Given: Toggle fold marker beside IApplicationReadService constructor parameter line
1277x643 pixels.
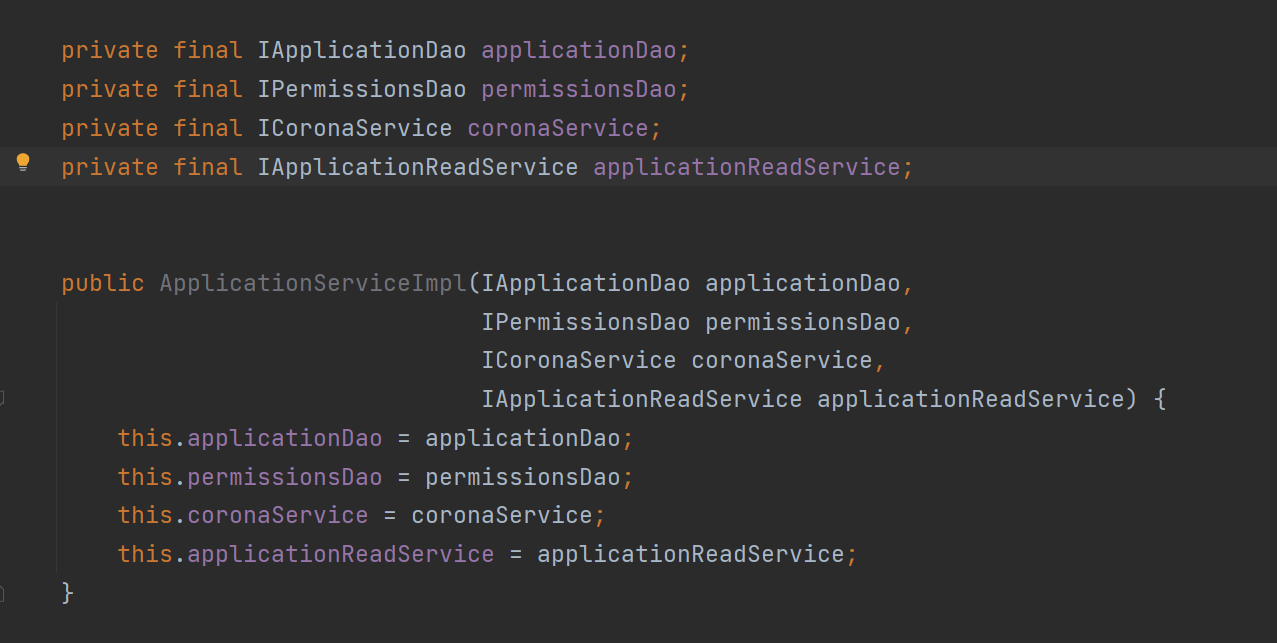Looking at the screenshot, I should 3,399.
